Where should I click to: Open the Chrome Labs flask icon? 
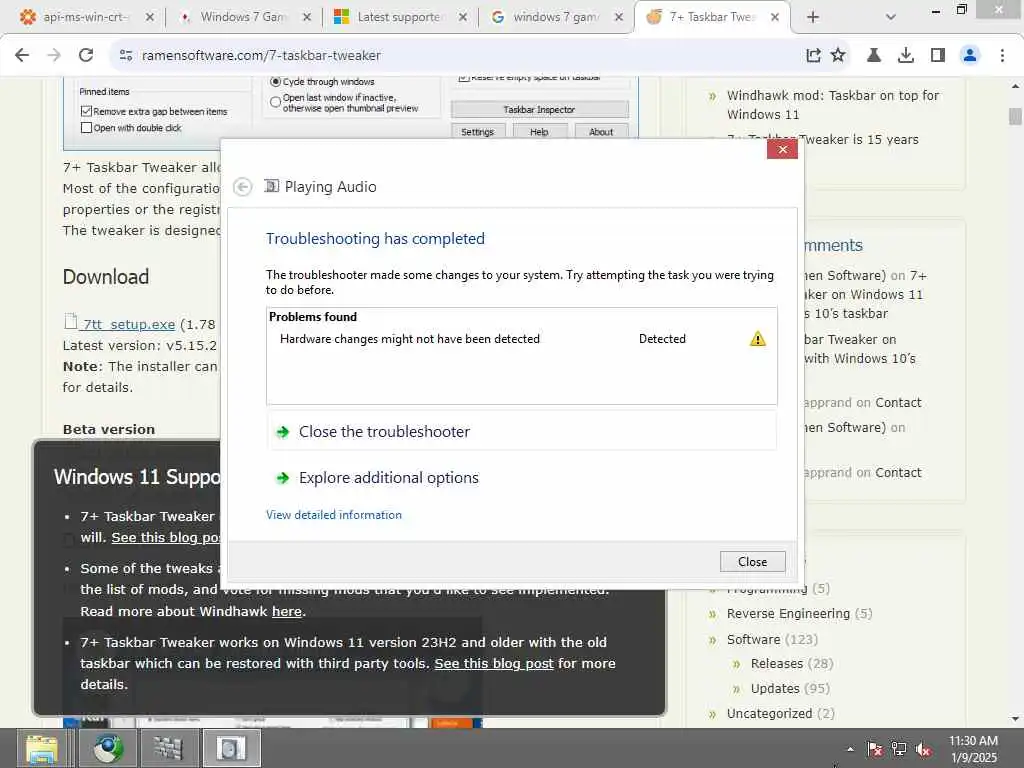click(x=874, y=56)
